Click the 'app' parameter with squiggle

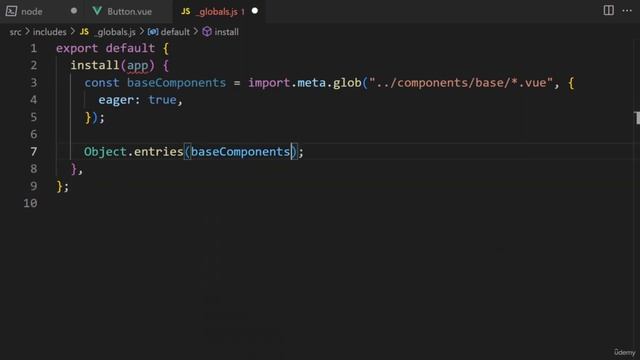tap(138, 66)
